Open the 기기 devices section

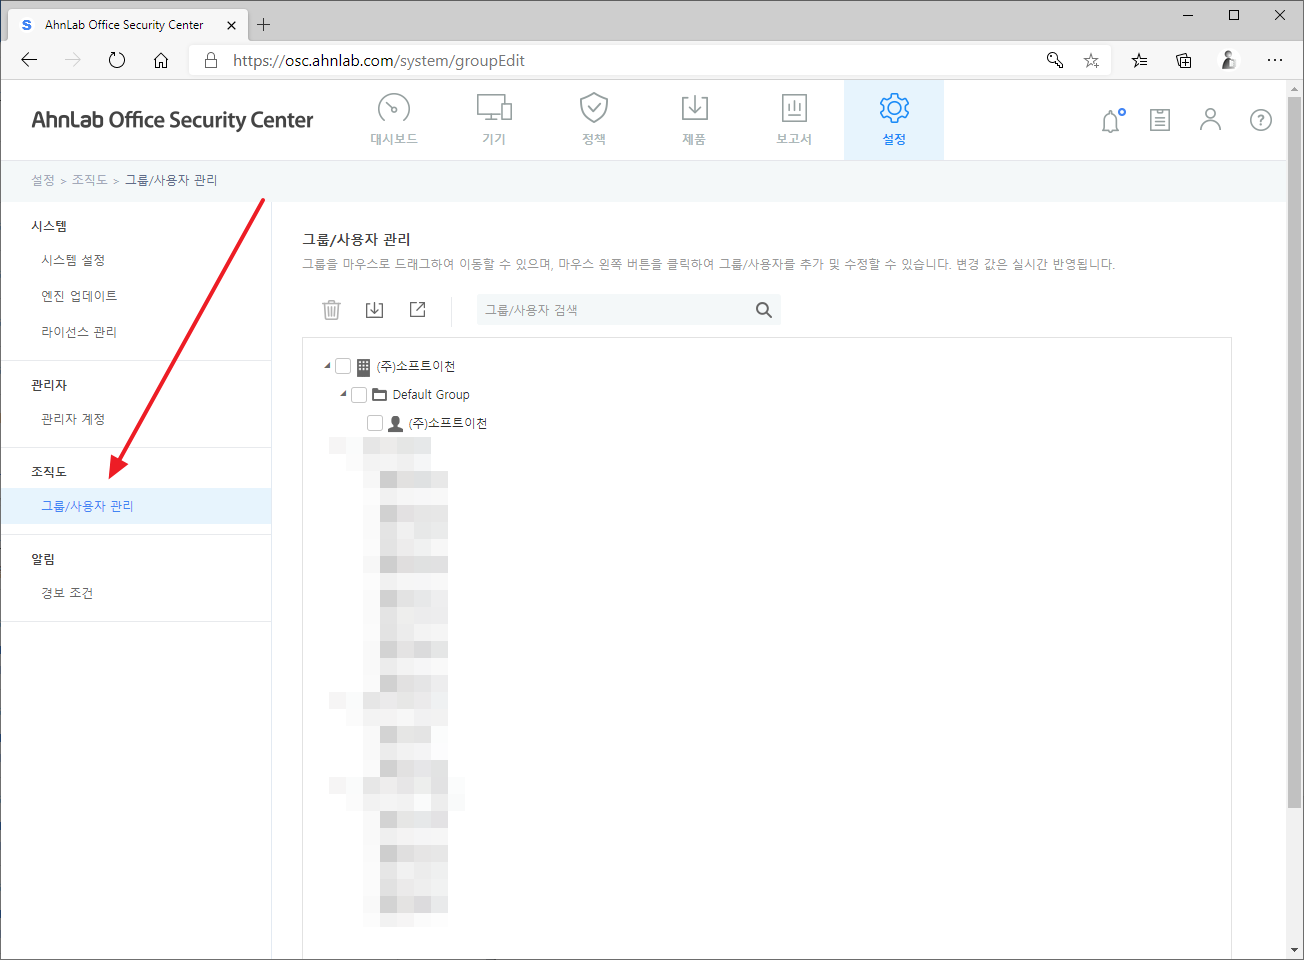[494, 120]
